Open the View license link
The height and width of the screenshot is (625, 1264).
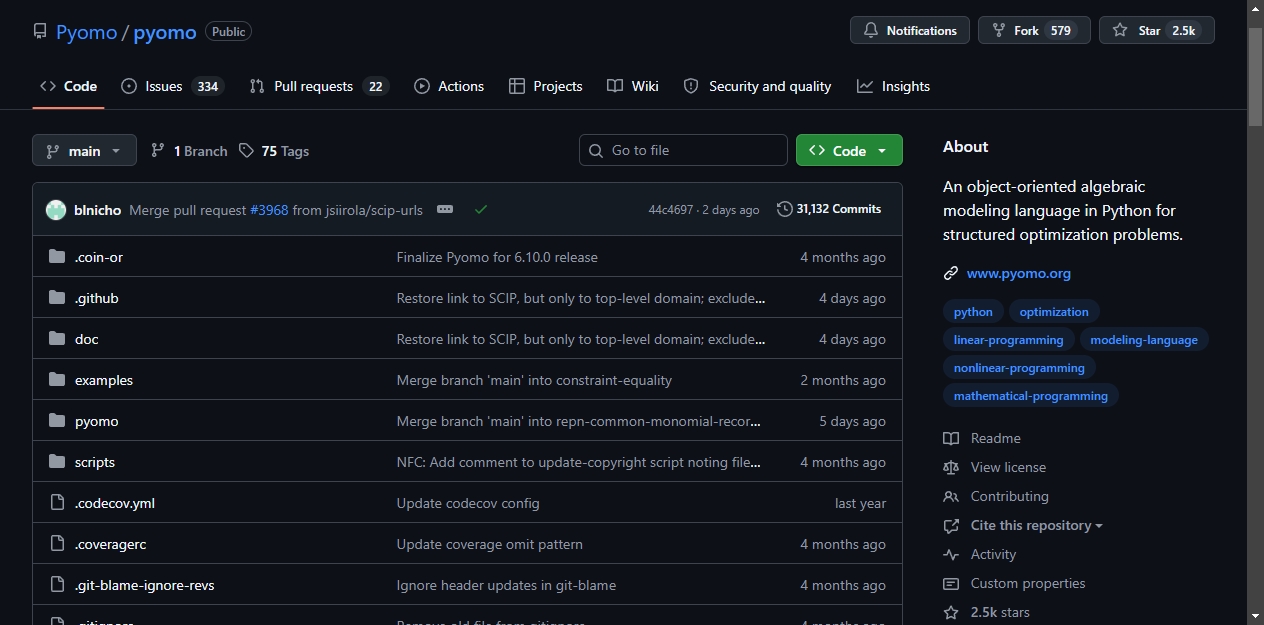[x=994, y=467]
